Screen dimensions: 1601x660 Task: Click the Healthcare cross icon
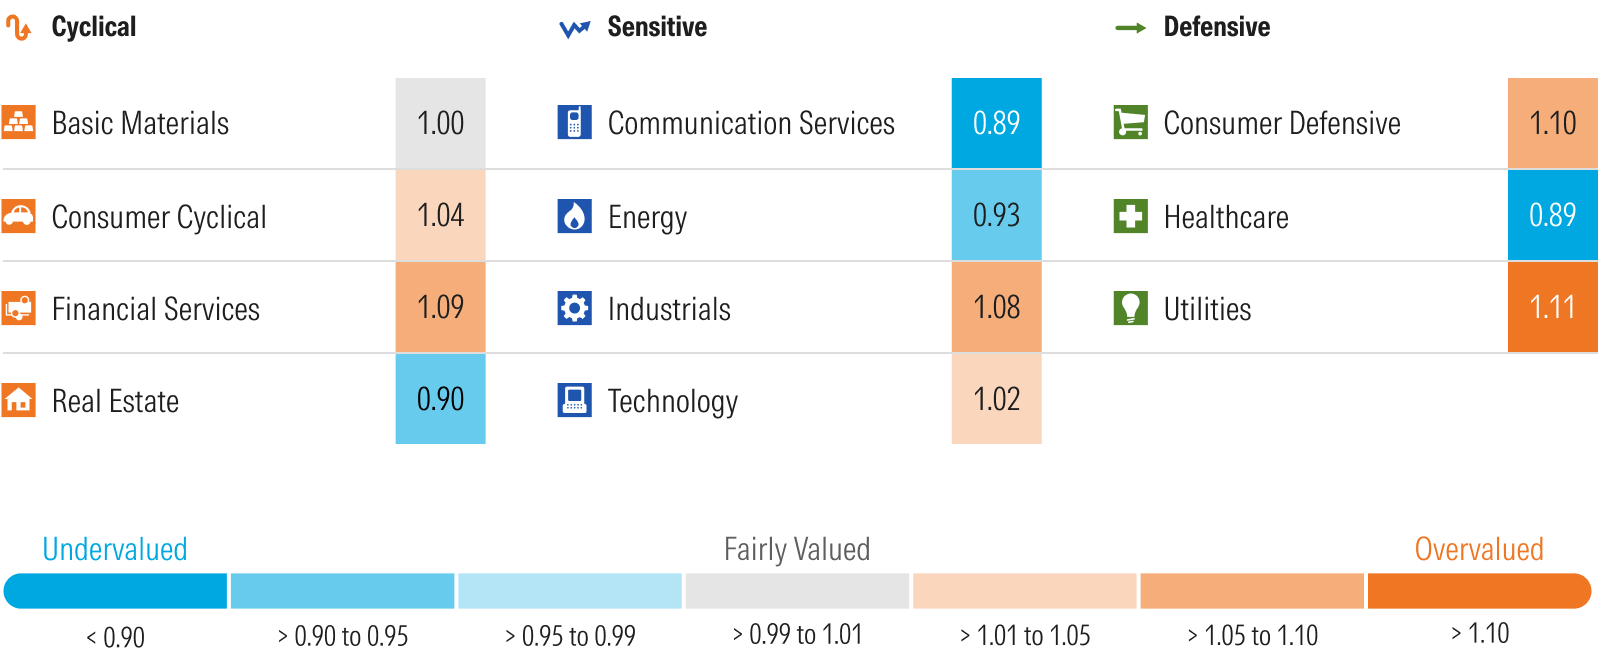pyautogui.click(x=1130, y=215)
